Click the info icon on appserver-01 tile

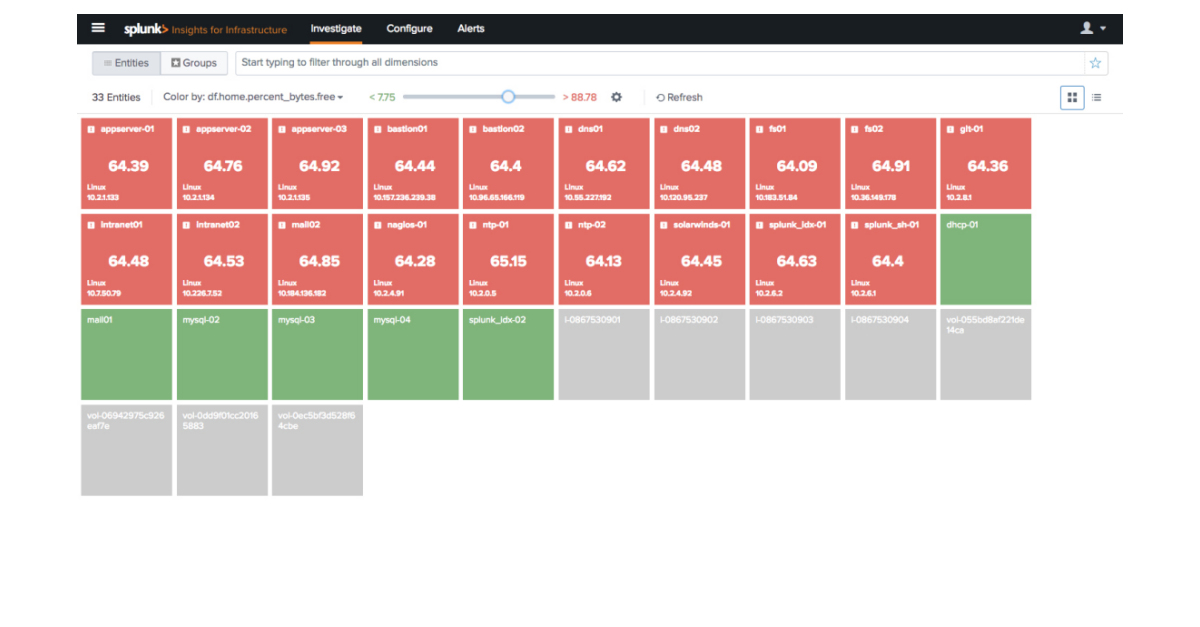[91, 129]
